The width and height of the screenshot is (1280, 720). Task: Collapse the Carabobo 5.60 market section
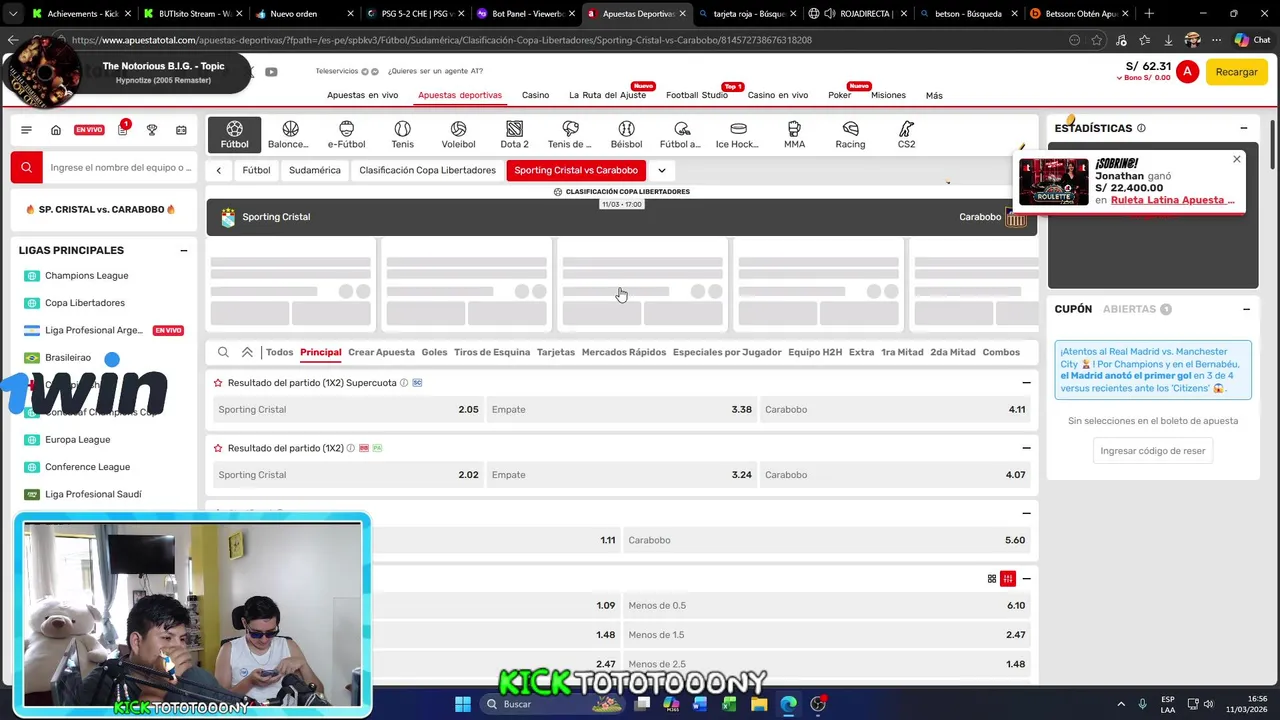tap(1026, 513)
